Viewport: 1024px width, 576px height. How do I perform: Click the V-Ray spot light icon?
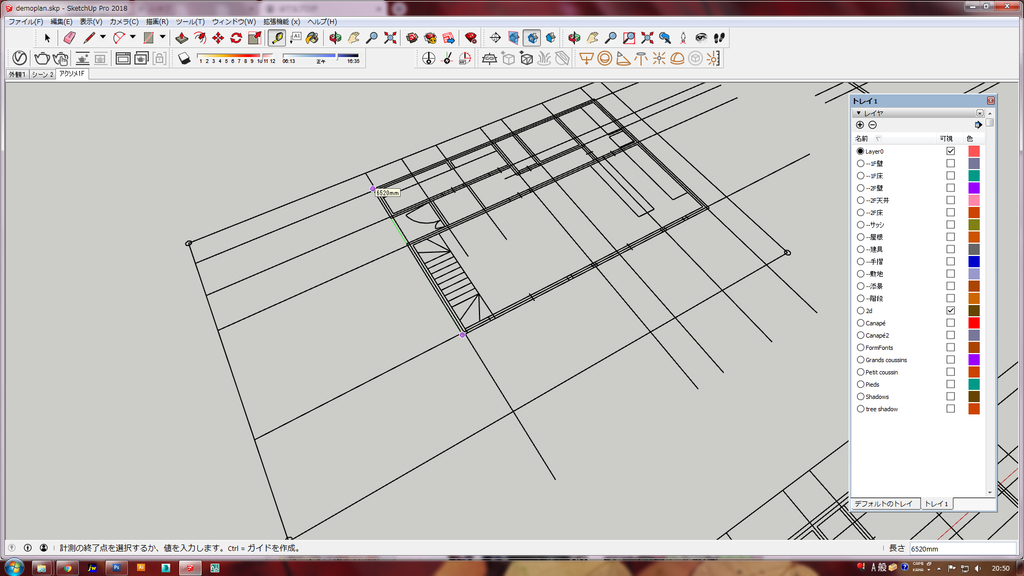tap(622, 58)
